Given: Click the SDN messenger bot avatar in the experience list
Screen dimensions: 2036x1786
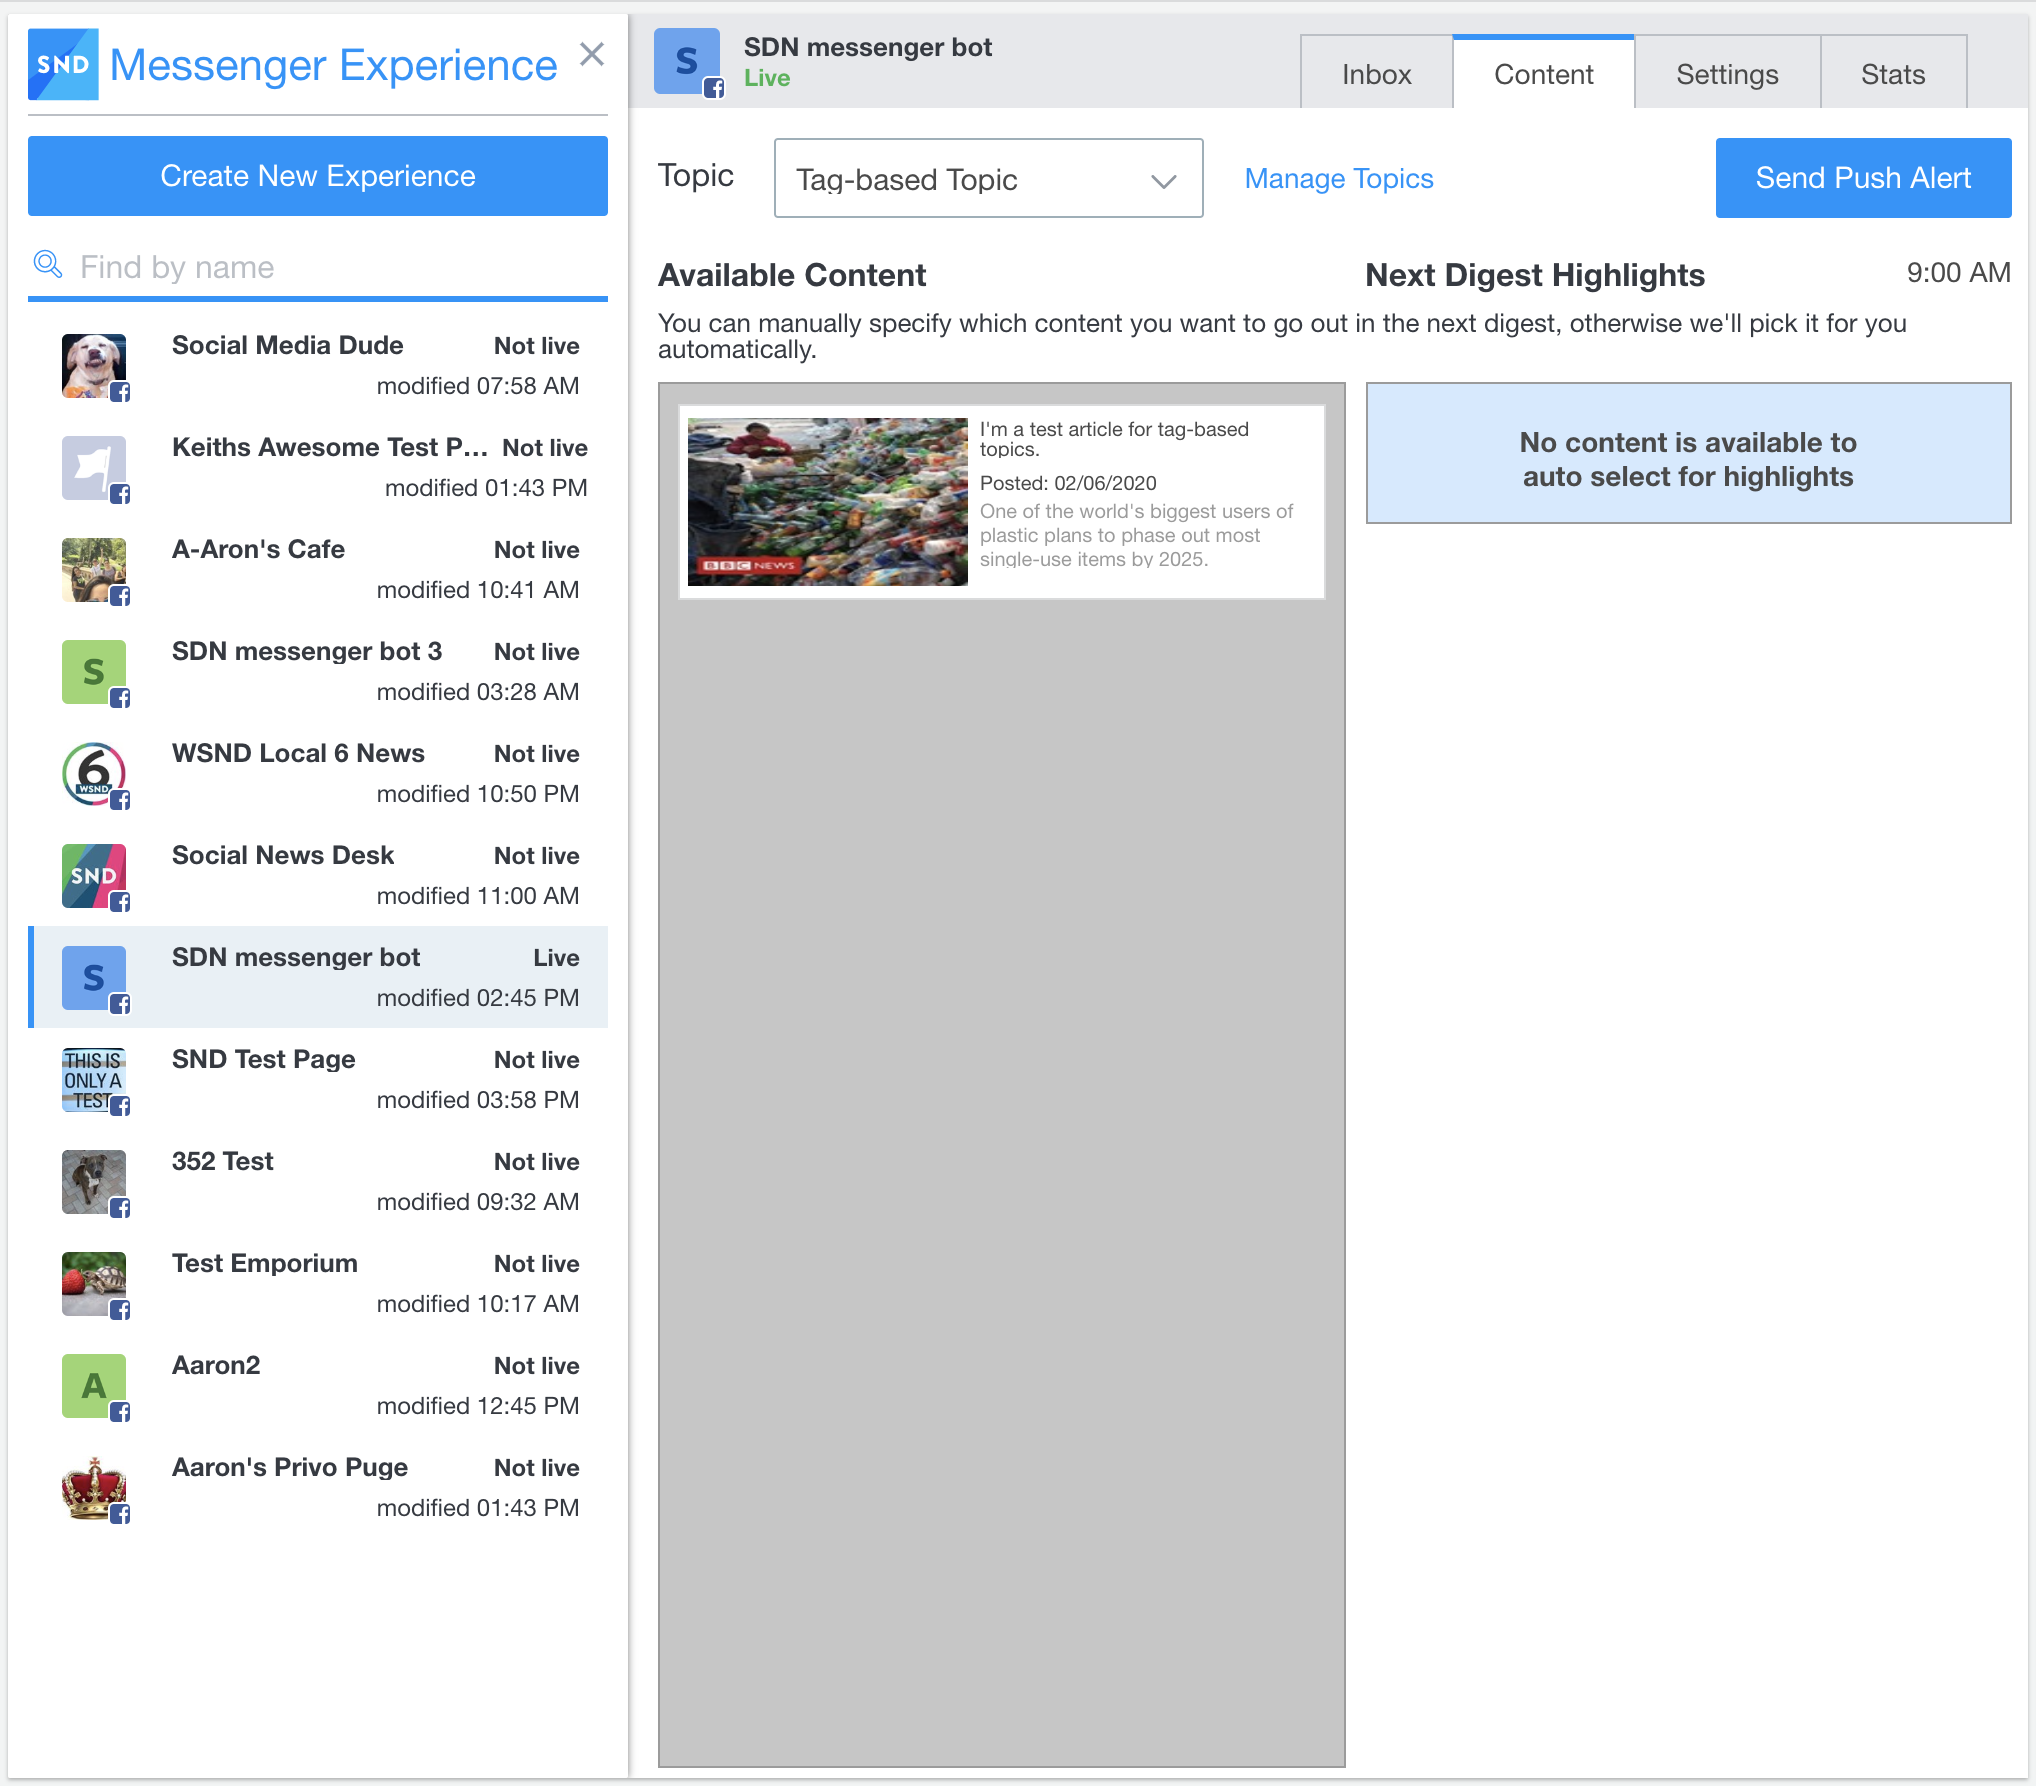Looking at the screenshot, I should [94, 978].
